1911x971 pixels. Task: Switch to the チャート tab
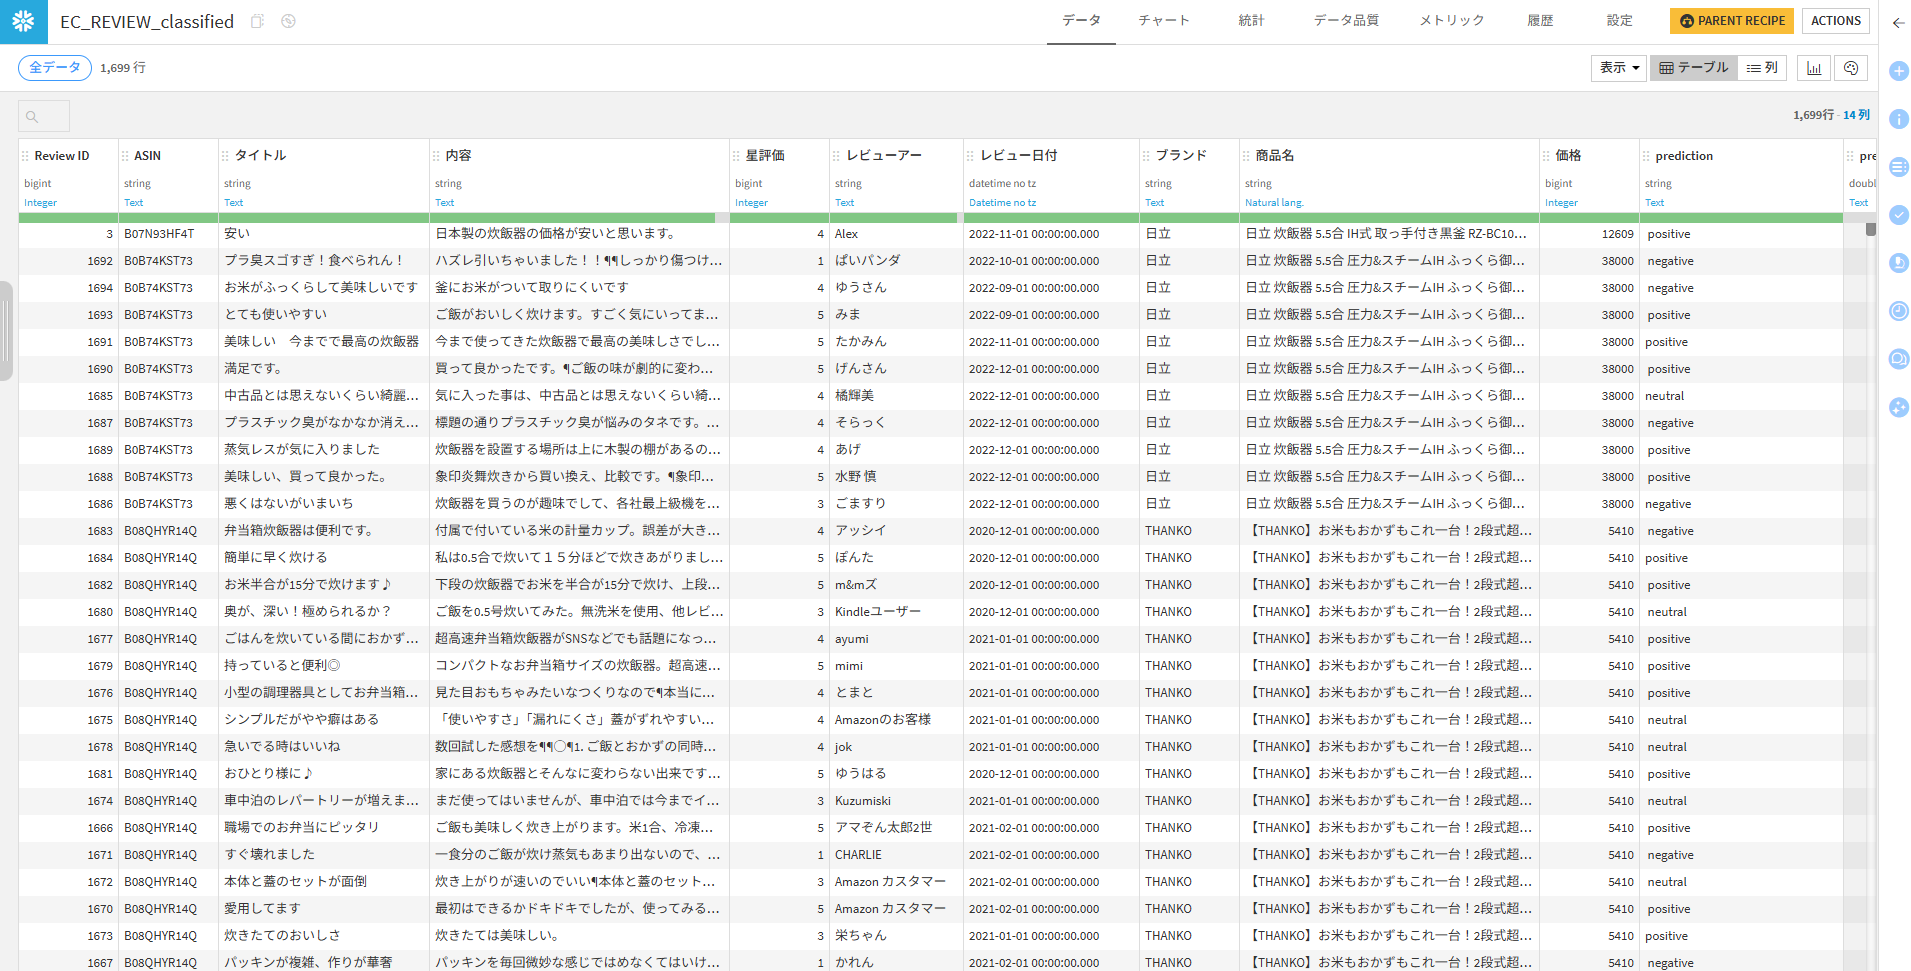[x=1164, y=21]
